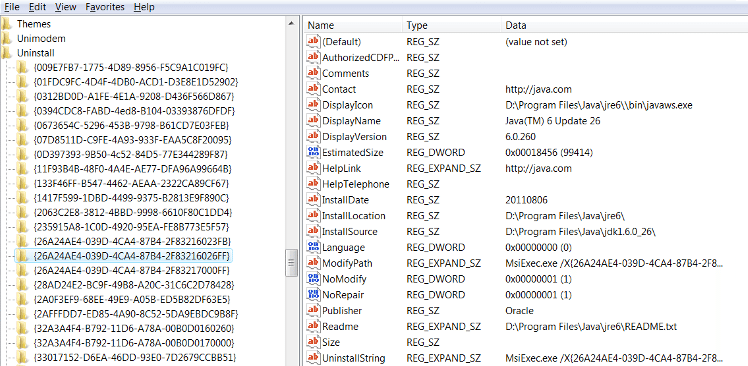Click the string icon for (Default) value
The image size is (748, 366).
[313, 42]
